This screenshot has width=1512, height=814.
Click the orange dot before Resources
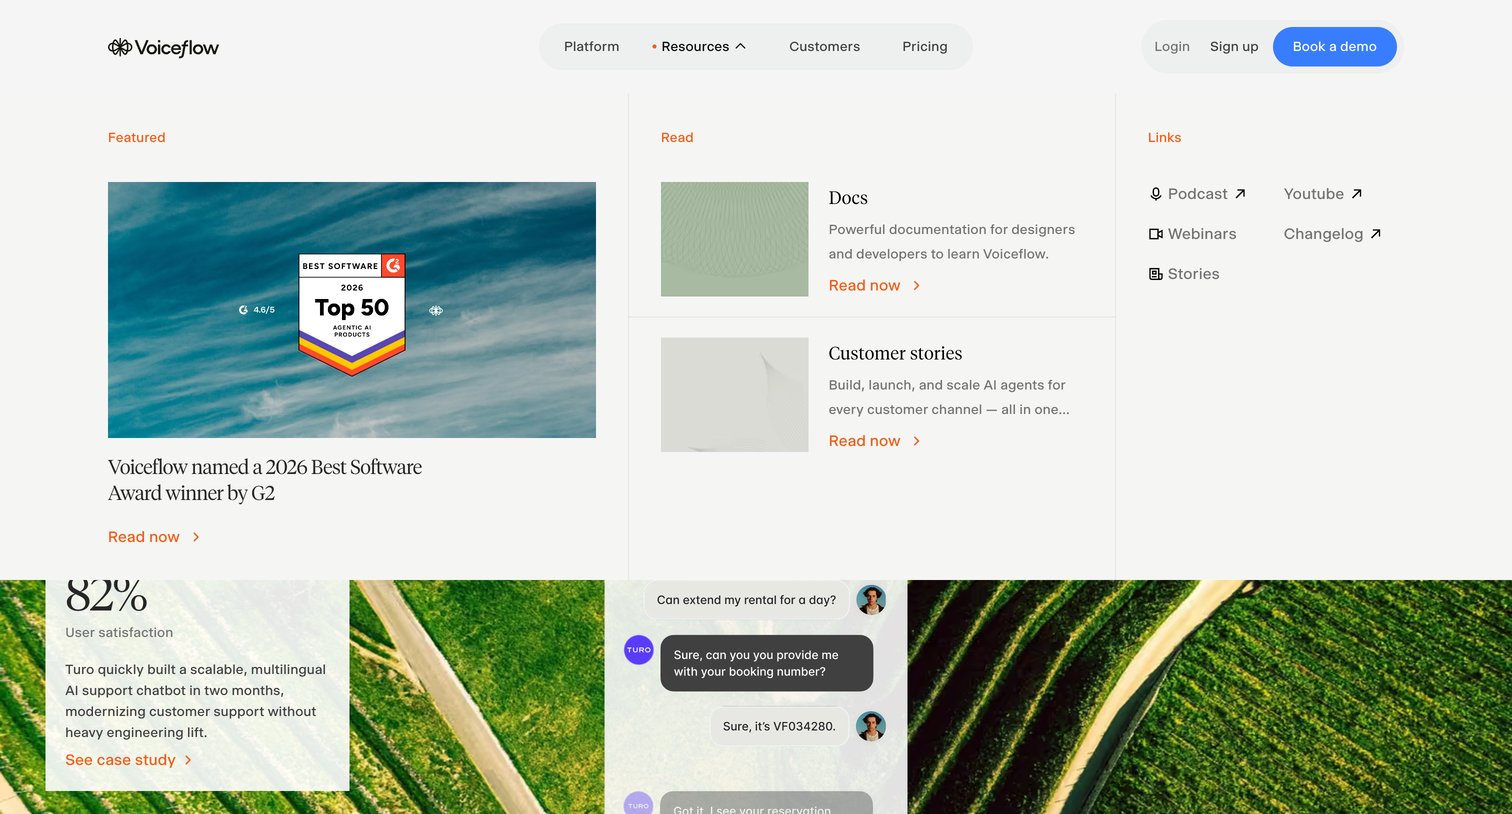coord(654,47)
